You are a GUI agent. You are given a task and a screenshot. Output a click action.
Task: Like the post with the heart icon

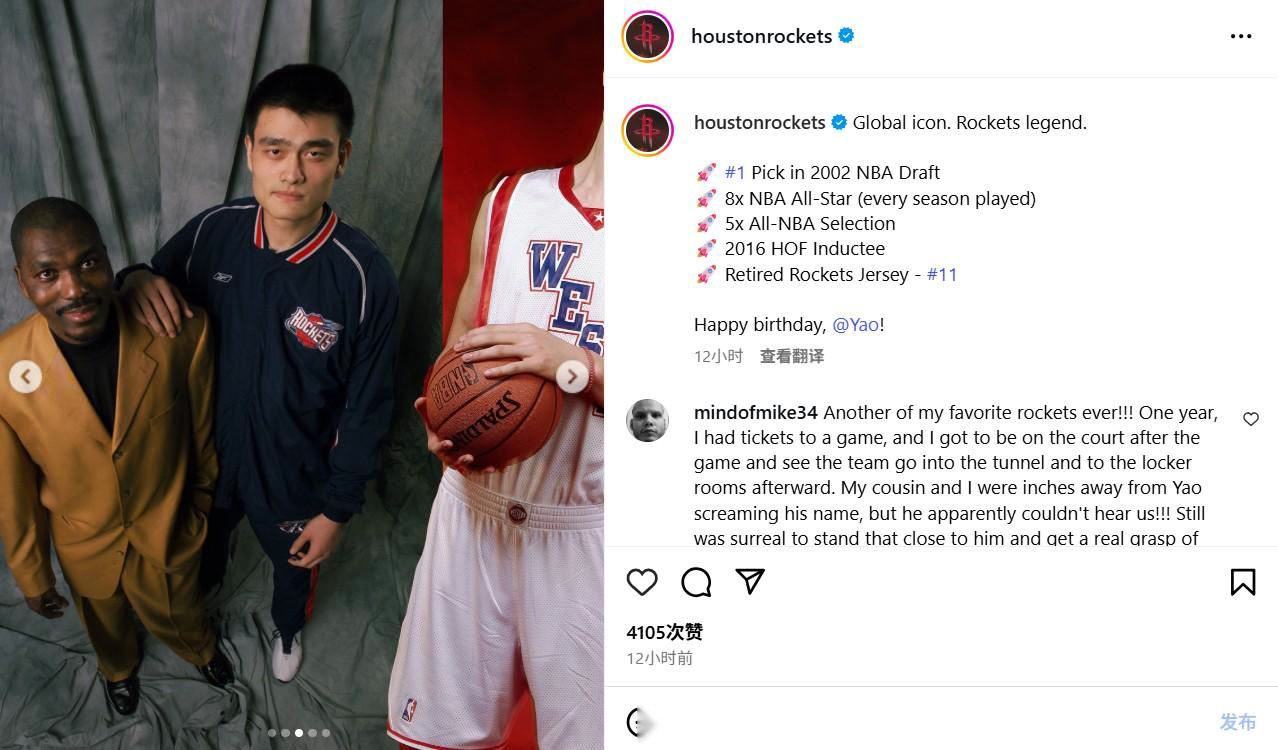pyautogui.click(x=642, y=582)
